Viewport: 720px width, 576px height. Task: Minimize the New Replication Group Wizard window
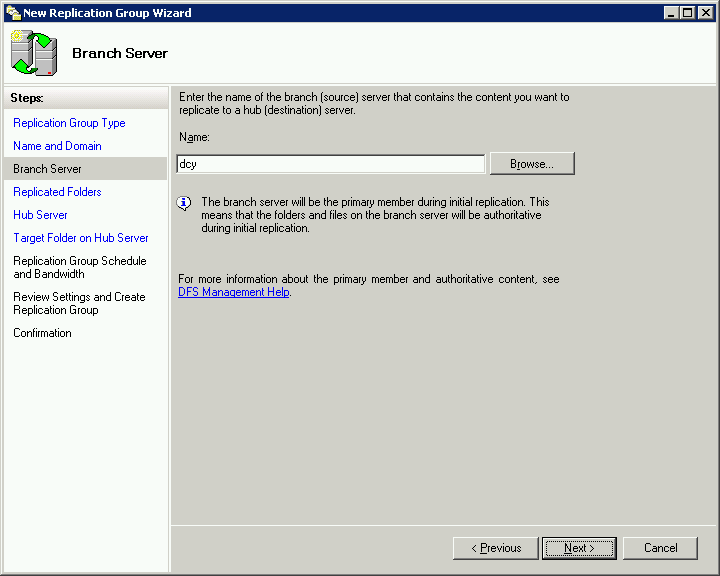(671, 13)
